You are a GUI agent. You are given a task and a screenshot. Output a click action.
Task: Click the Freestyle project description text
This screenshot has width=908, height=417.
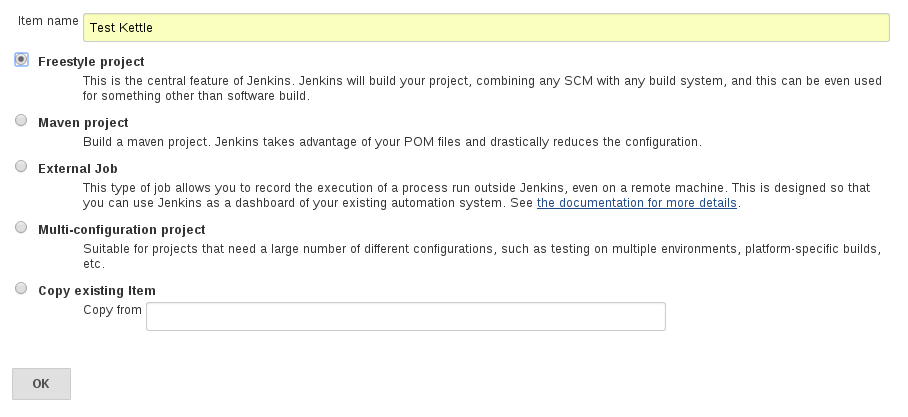(x=482, y=89)
